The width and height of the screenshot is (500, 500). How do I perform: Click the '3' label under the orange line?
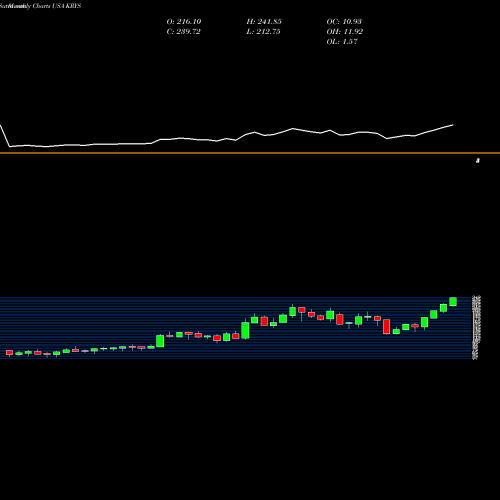point(478,161)
